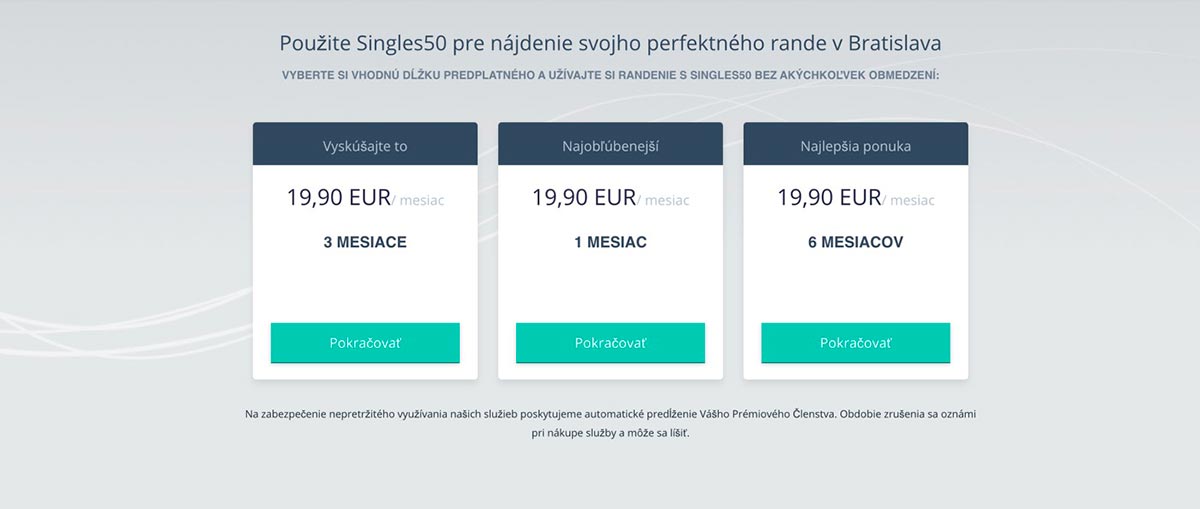Click the uppercase VYBERTE SI VHODNÚ DĹŽKU subheading
This screenshot has width=1200, height=509.
tap(610, 75)
